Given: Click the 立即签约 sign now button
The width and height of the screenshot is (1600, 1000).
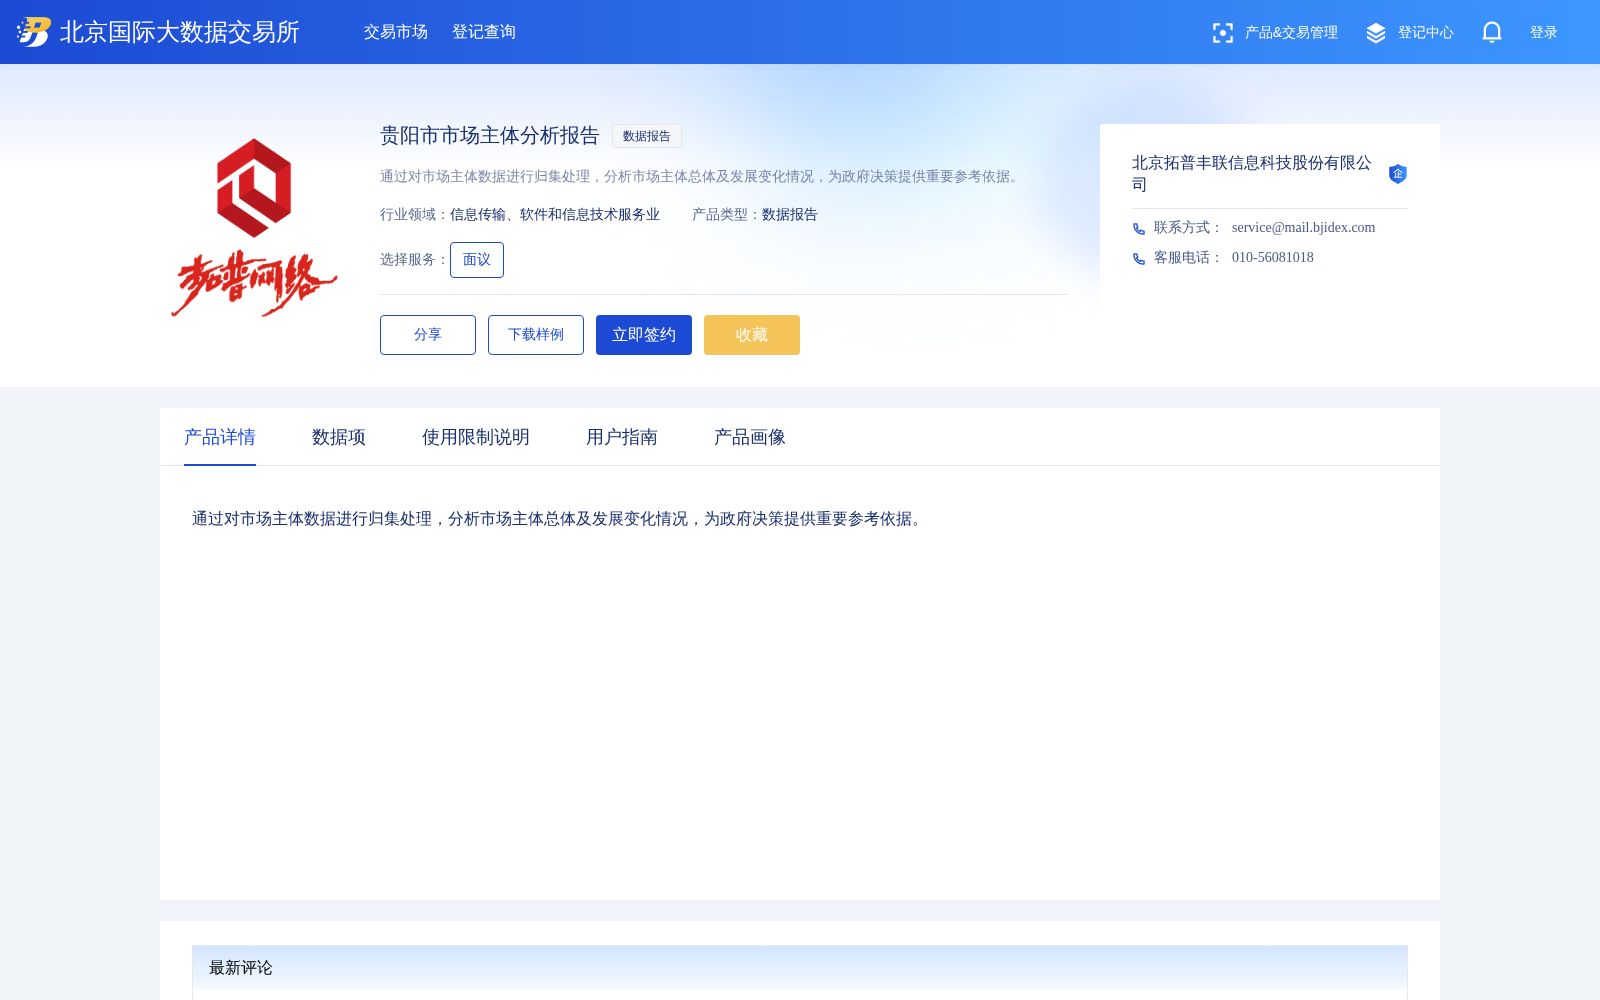Looking at the screenshot, I should tap(644, 335).
